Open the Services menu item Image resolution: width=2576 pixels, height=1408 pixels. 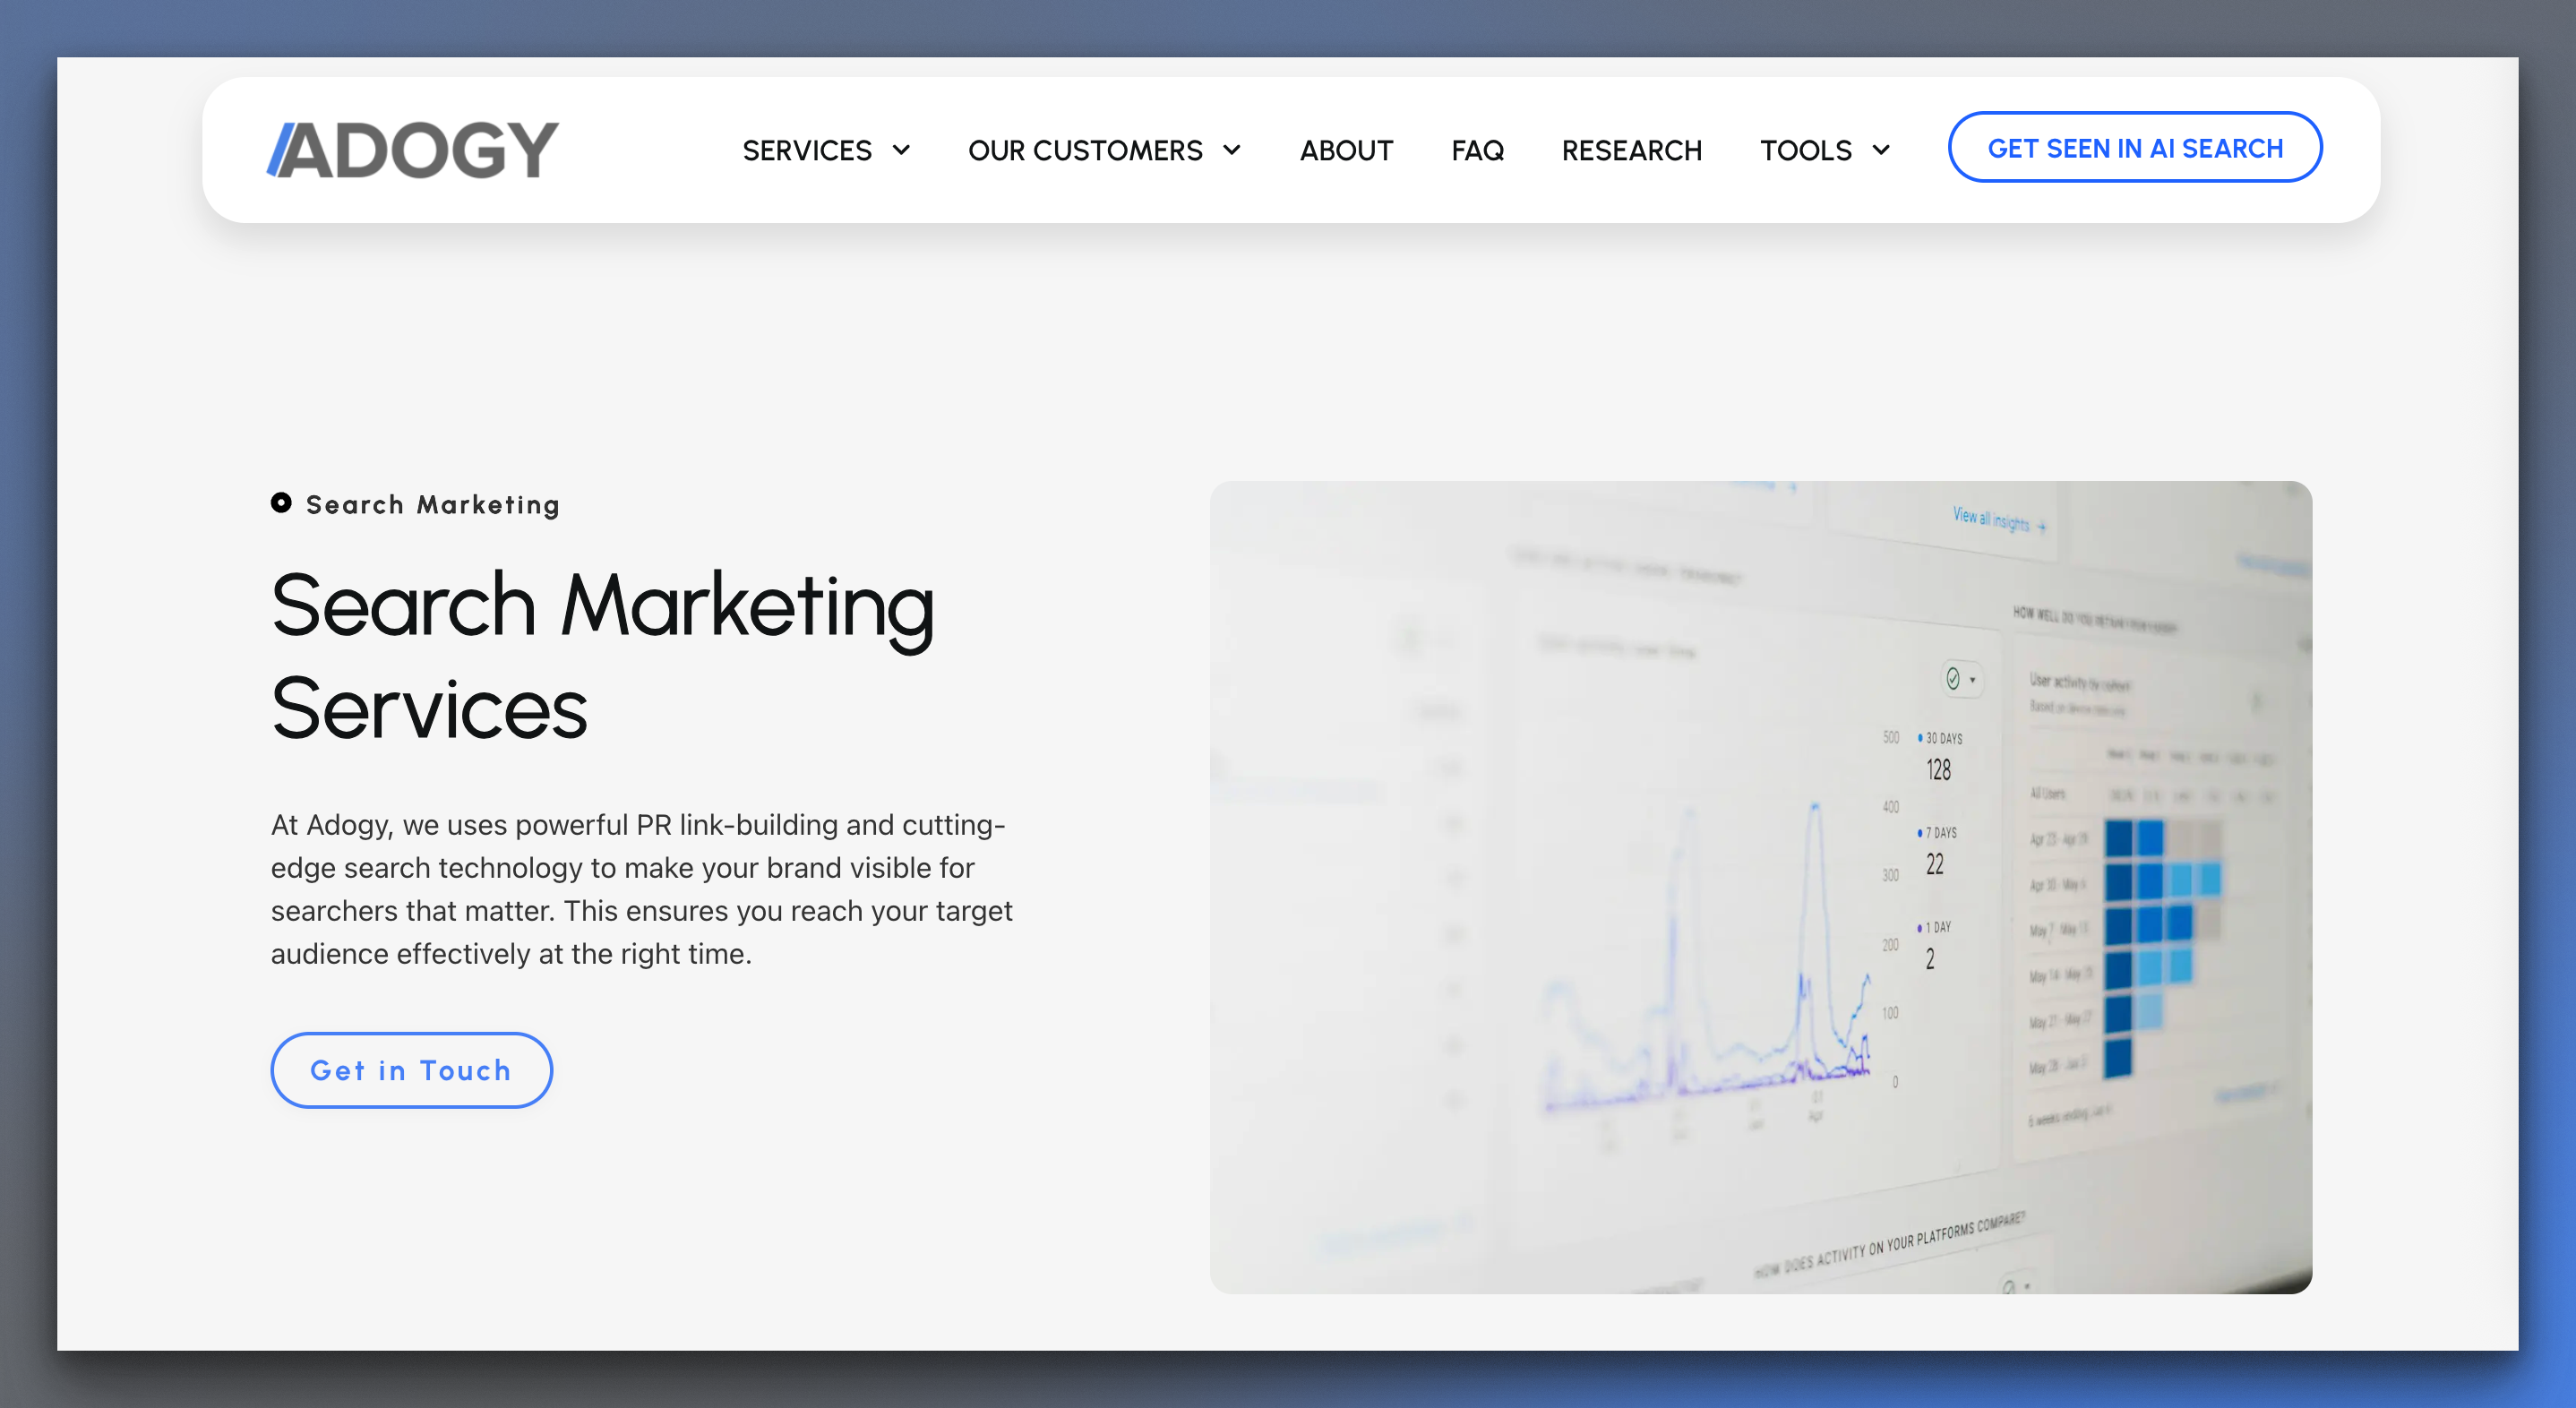806,150
